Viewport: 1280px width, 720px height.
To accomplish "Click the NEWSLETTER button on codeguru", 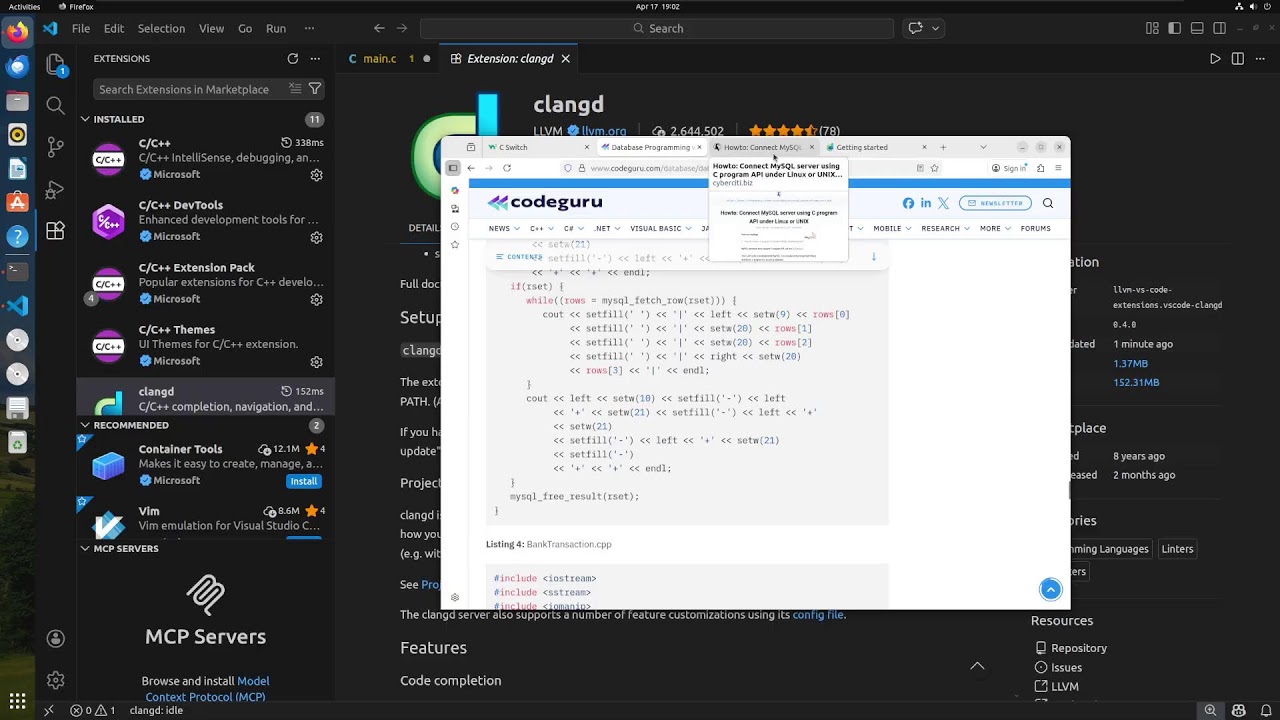I will point(995,203).
